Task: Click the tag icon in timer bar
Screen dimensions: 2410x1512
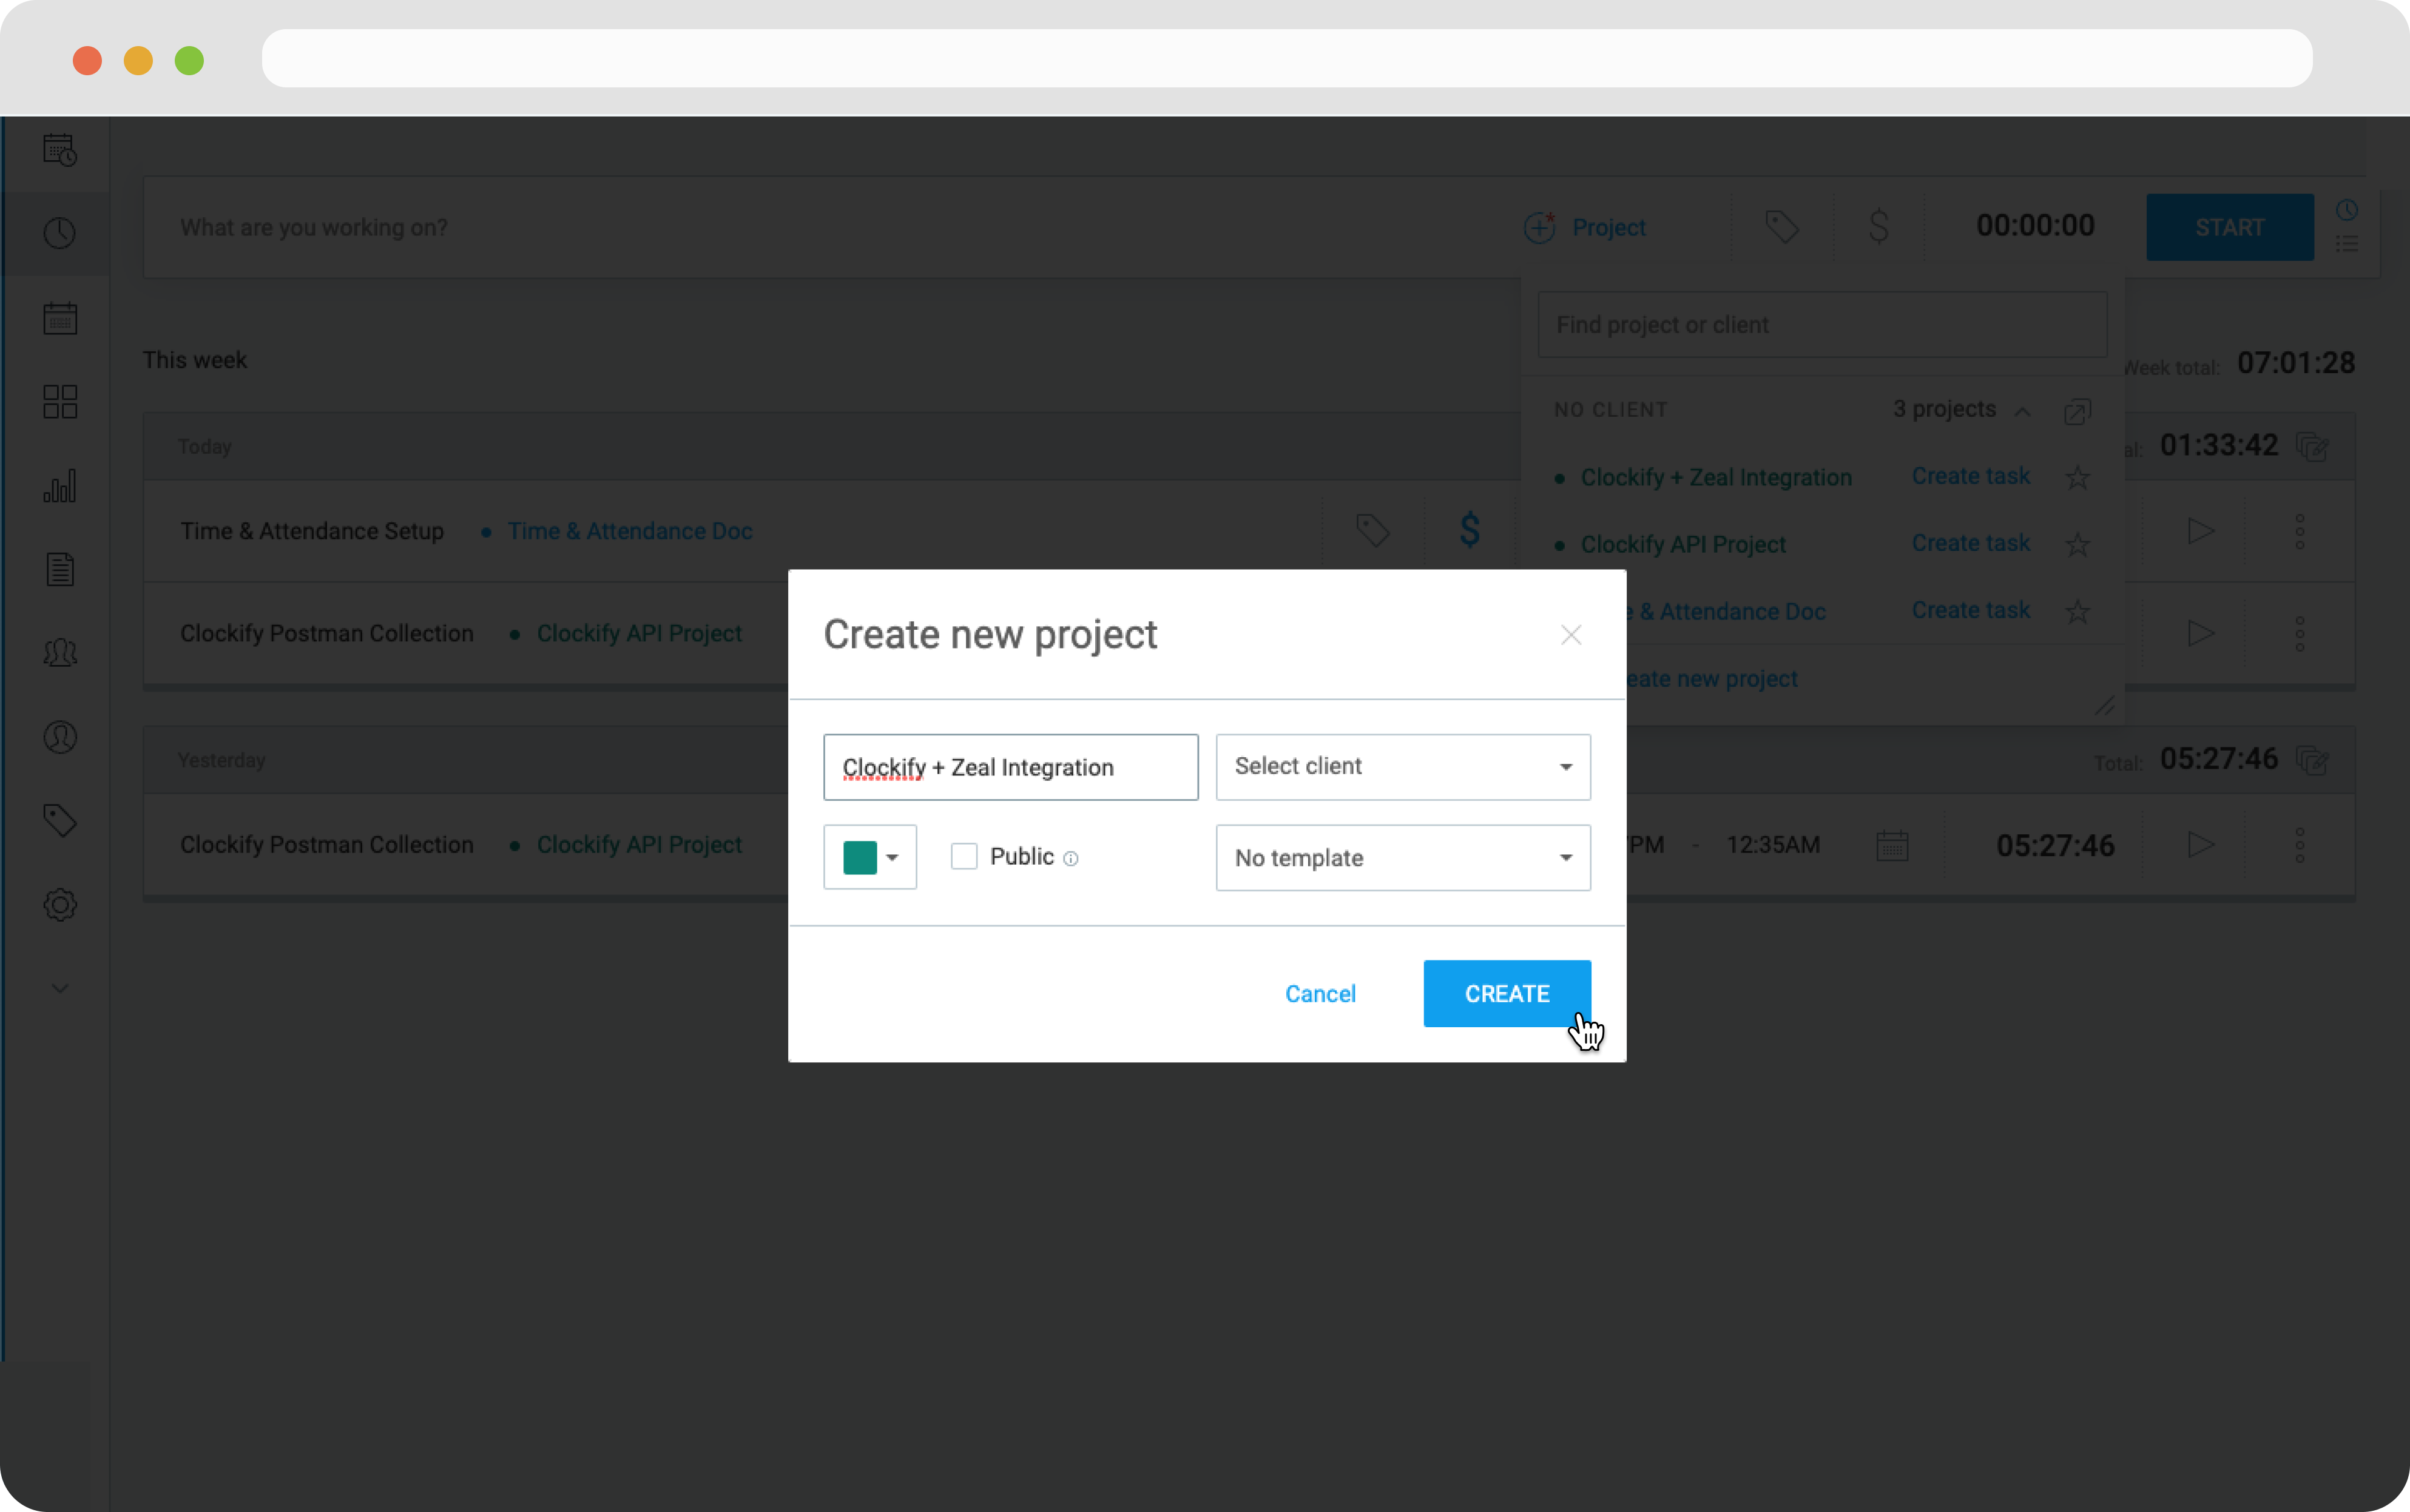Action: click(1782, 227)
